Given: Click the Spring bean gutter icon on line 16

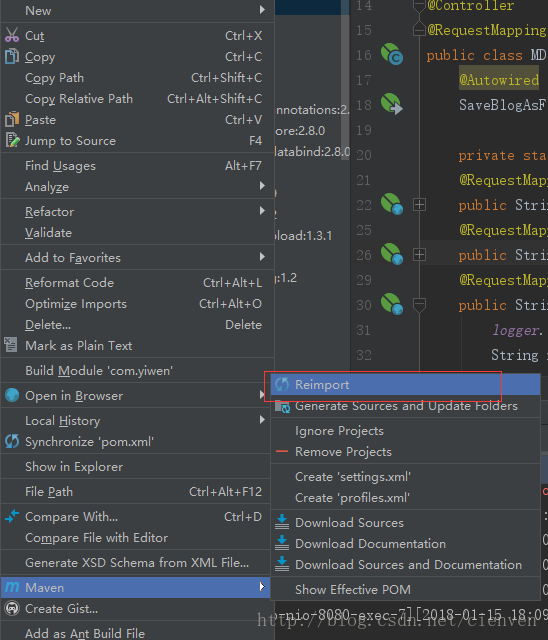Looking at the screenshot, I should point(392,54).
